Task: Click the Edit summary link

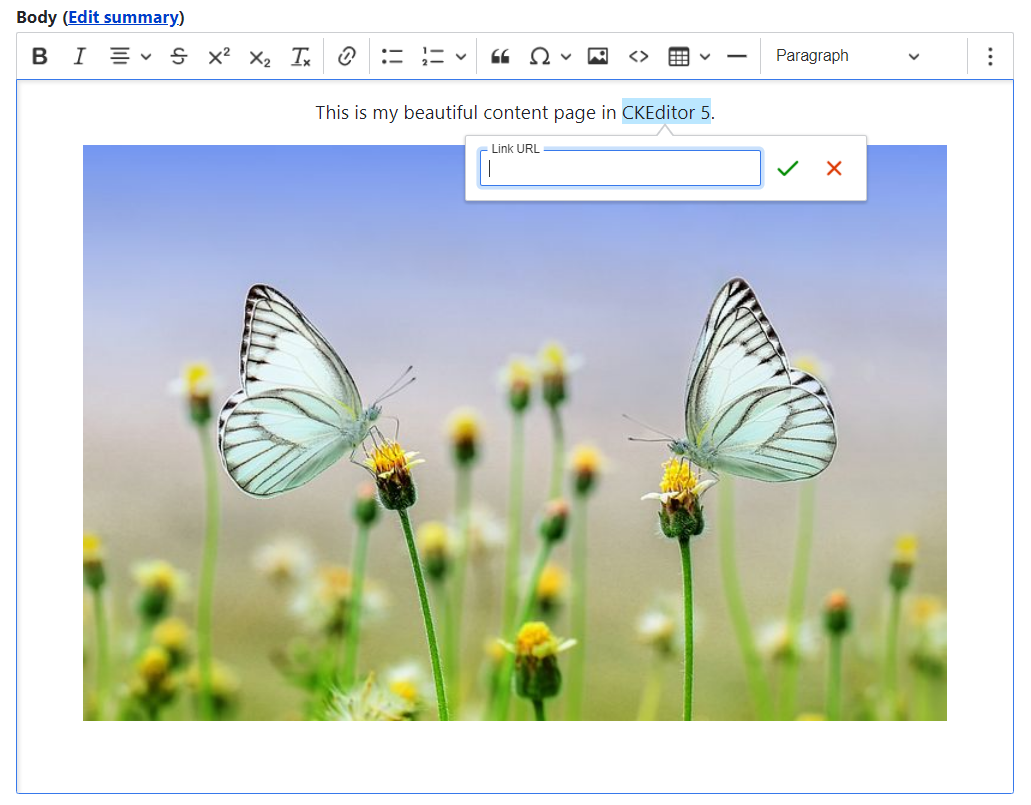Action: pos(122,16)
